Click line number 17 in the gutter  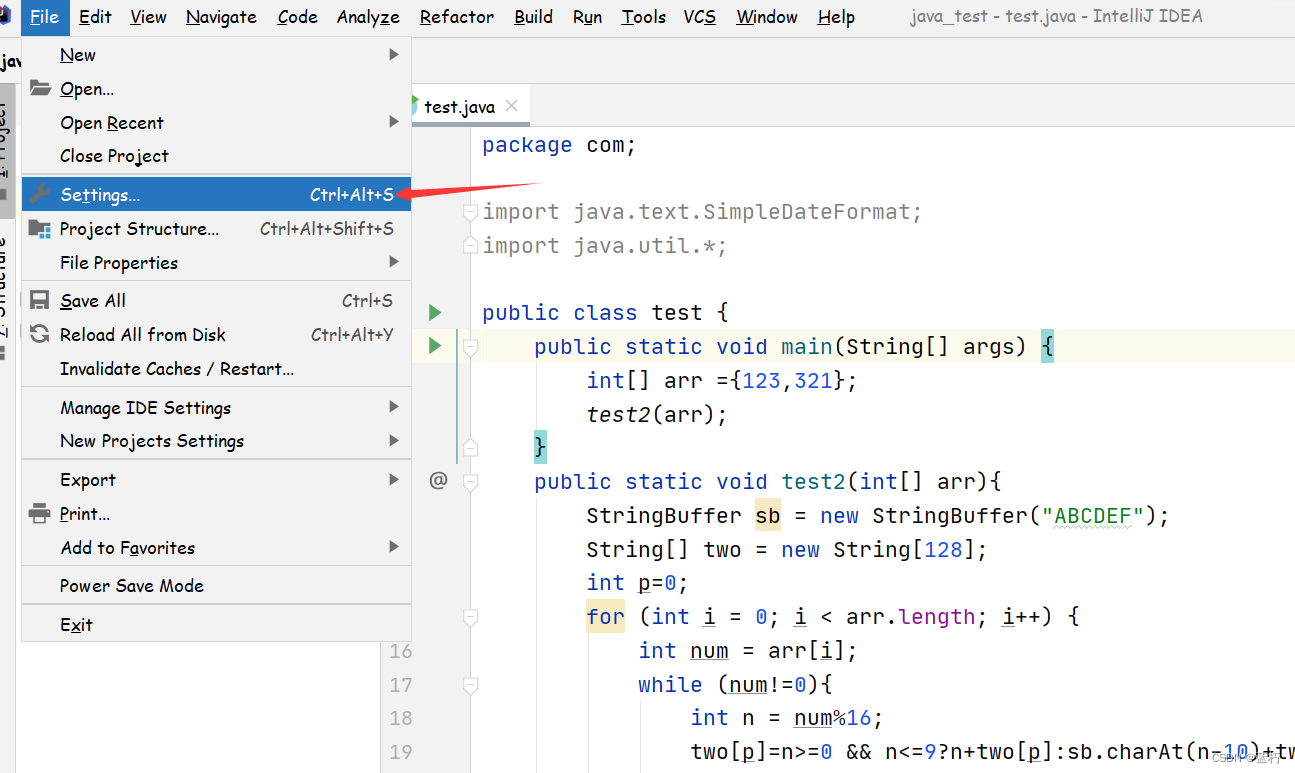coord(401,685)
